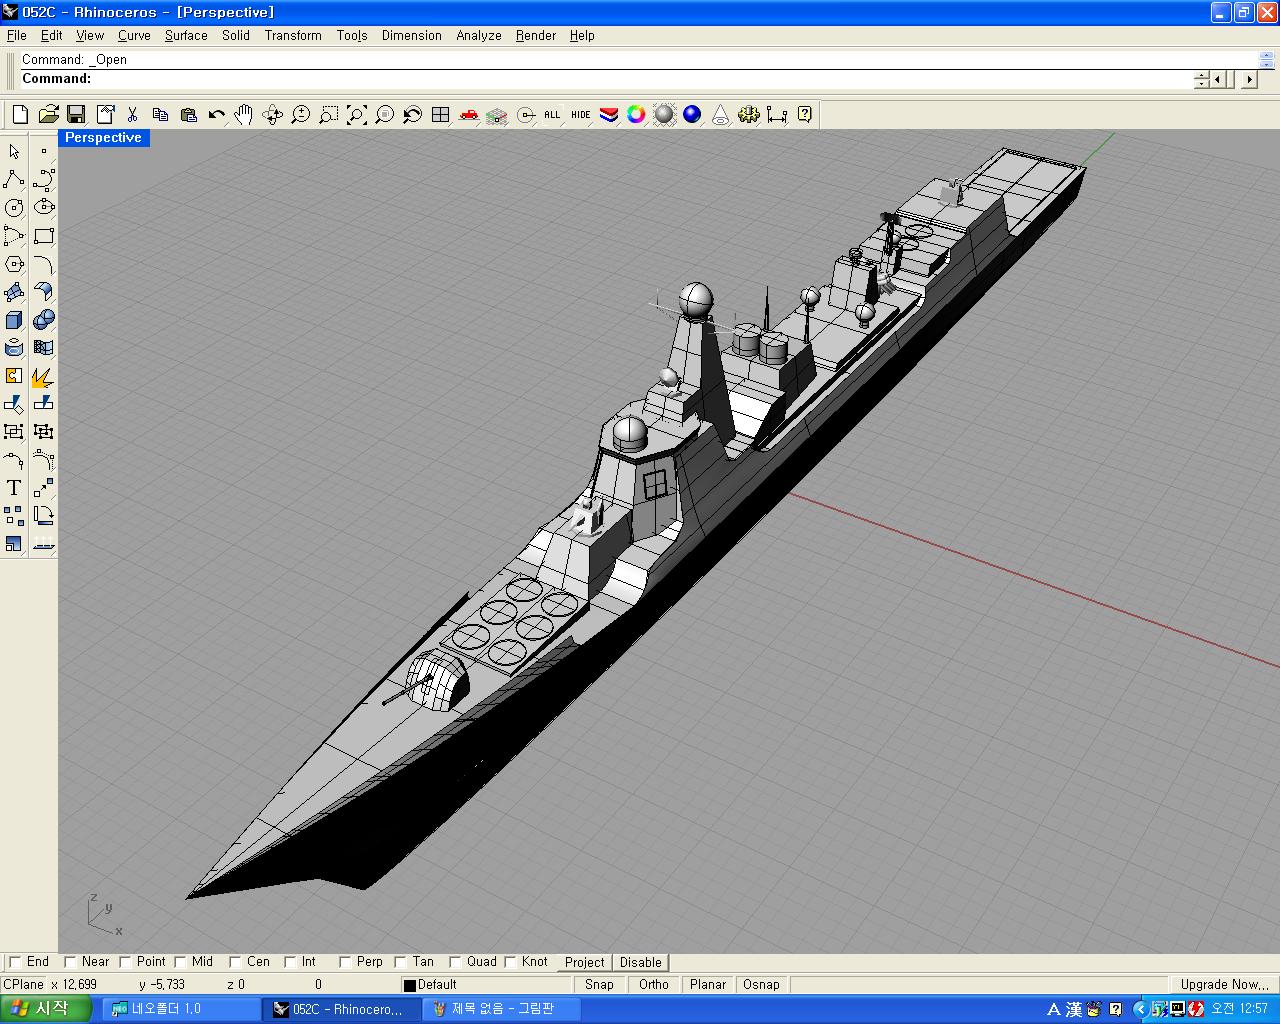The width and height of the screenshot is (1280, 1024).
Task: Choose the Zoom Window tool
Action: tap(328, 115)
